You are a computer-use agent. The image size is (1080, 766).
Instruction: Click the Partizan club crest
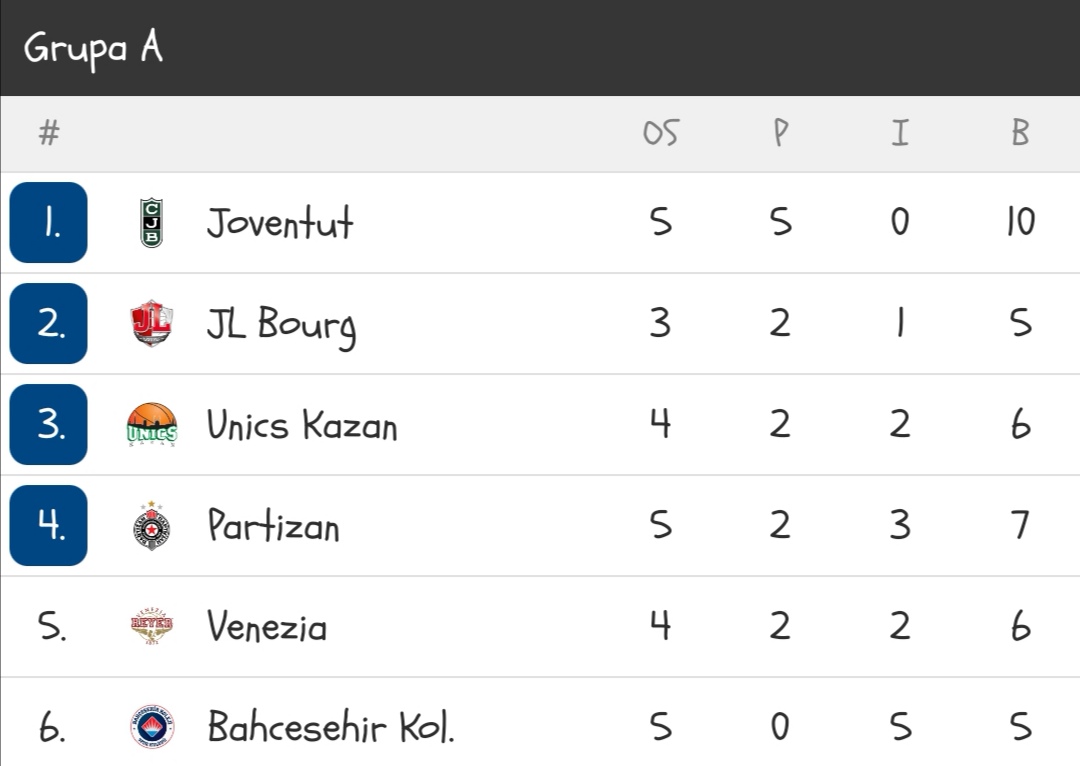point(152,526)
